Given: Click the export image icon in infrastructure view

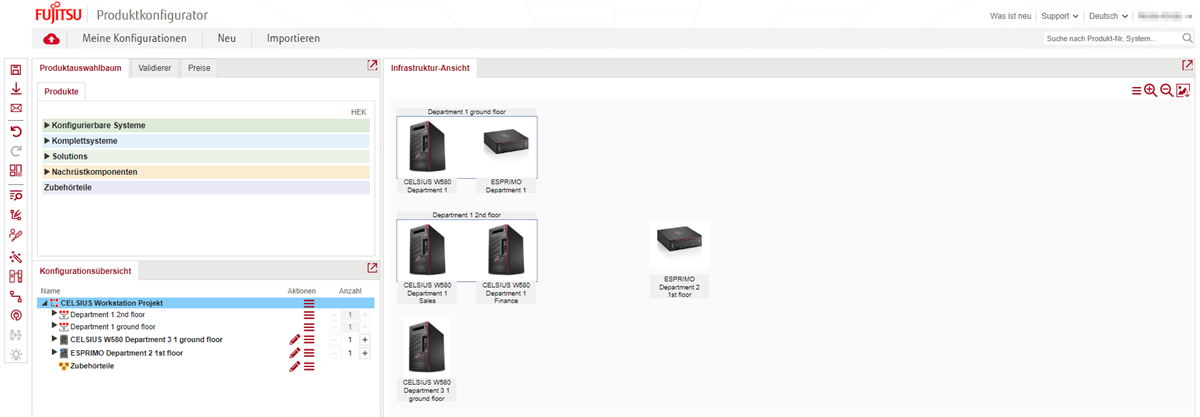Looking at the screenshot, I should pyautogui.click(x=1183, y=91).
